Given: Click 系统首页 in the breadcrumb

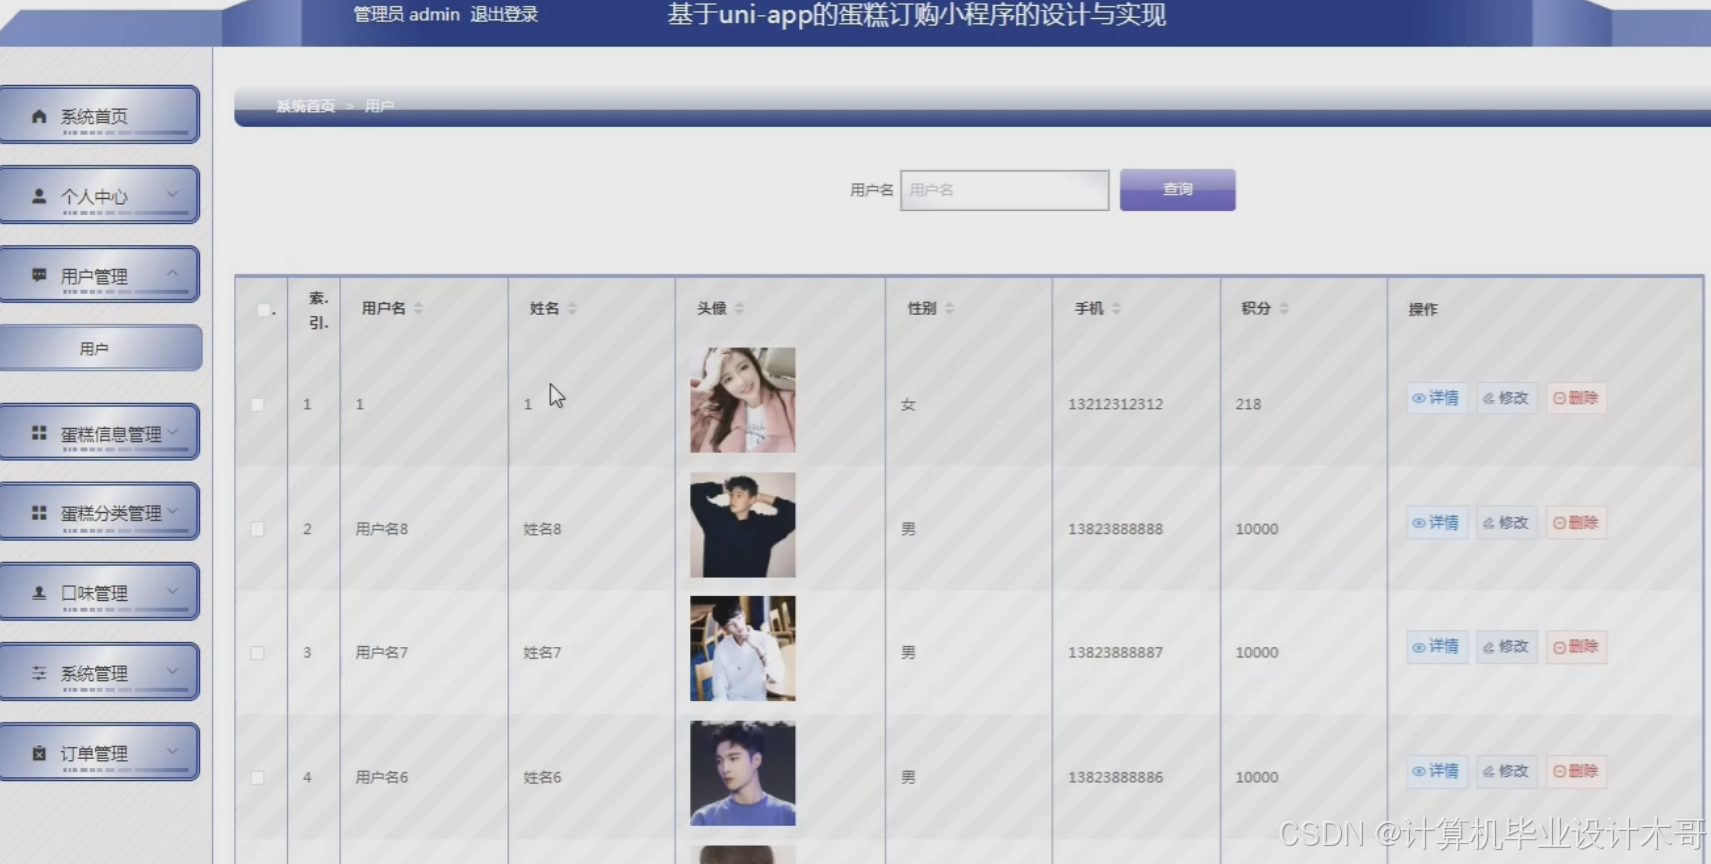Looking at the screenshot, I should (x=306, y=106).
